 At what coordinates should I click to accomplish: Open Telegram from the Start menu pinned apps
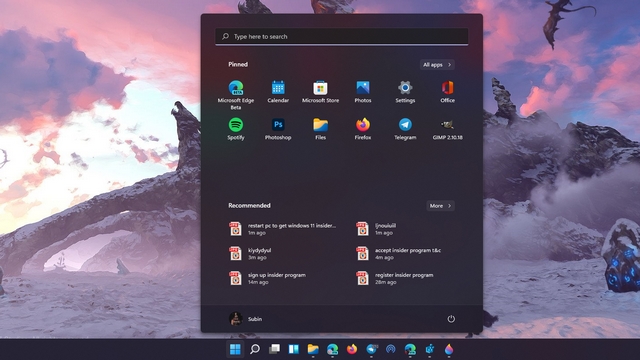[x=405, y=129]
